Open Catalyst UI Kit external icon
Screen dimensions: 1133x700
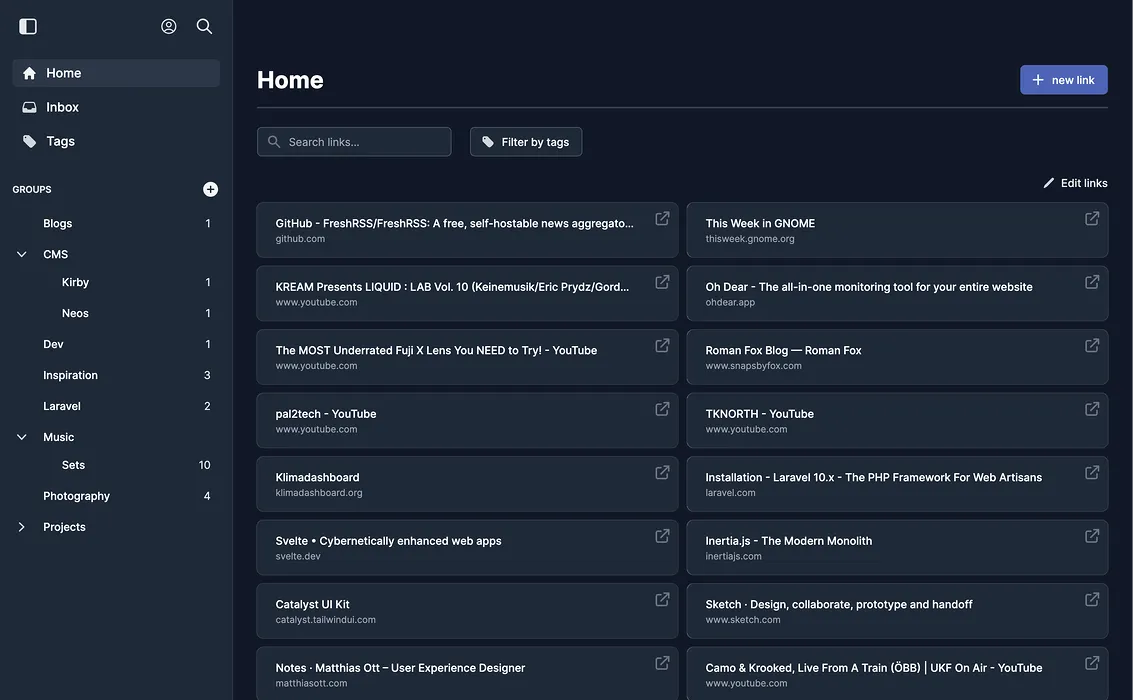tap(662, 600)
